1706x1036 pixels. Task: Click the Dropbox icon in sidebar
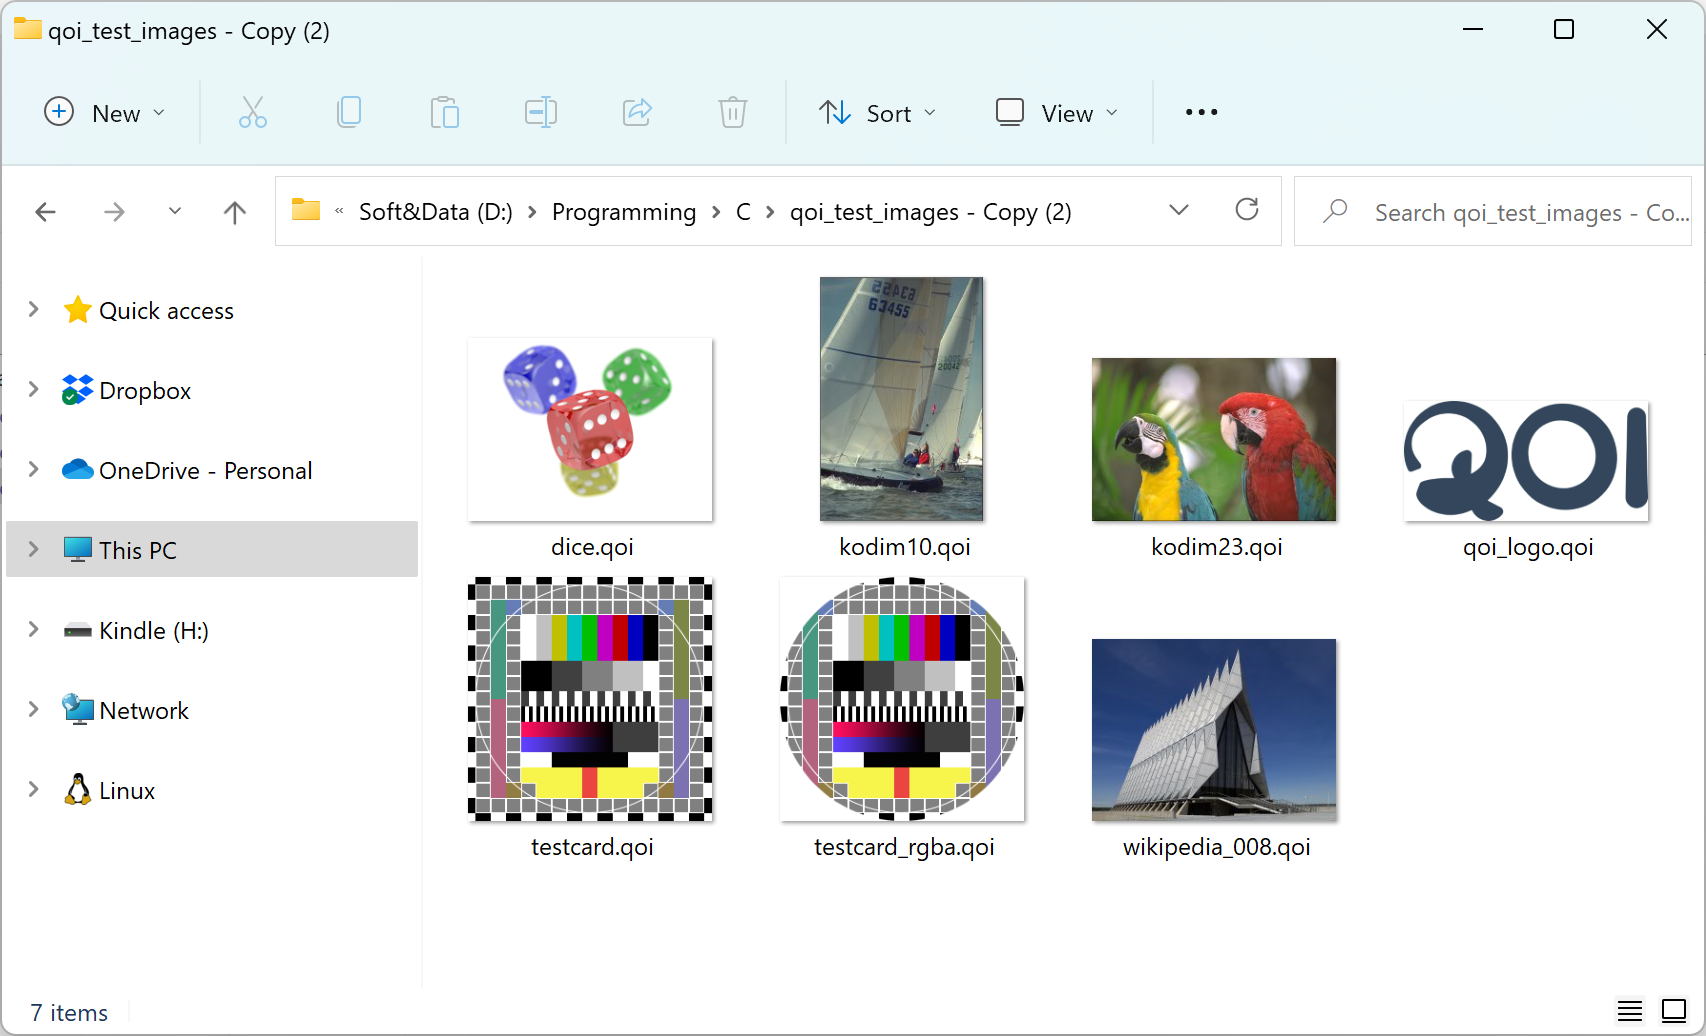coord(77,390)
